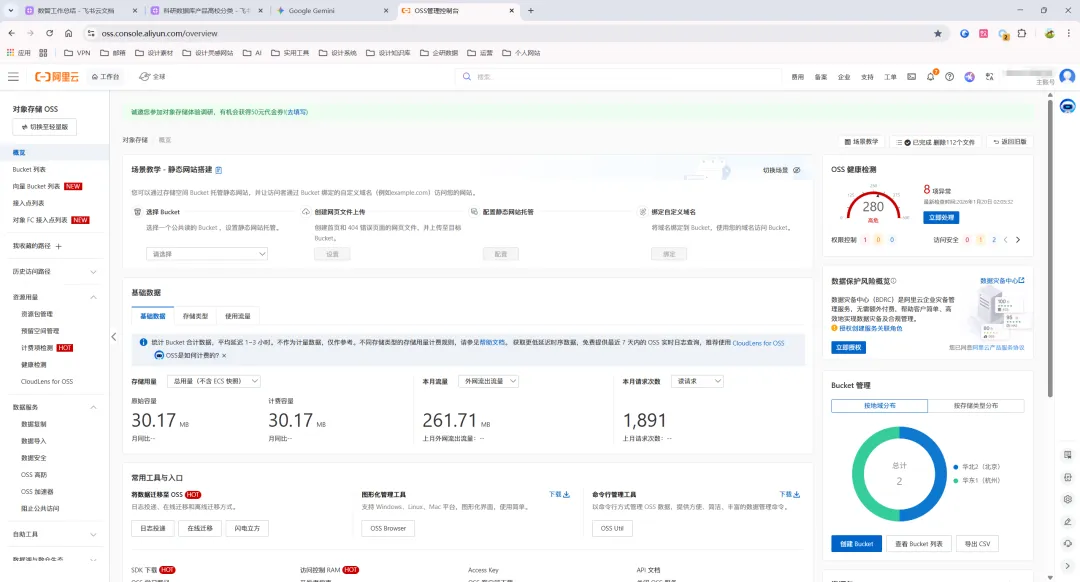Click the 创建 Bucket button
This screenshot has width=1080, height=582.
856,543
